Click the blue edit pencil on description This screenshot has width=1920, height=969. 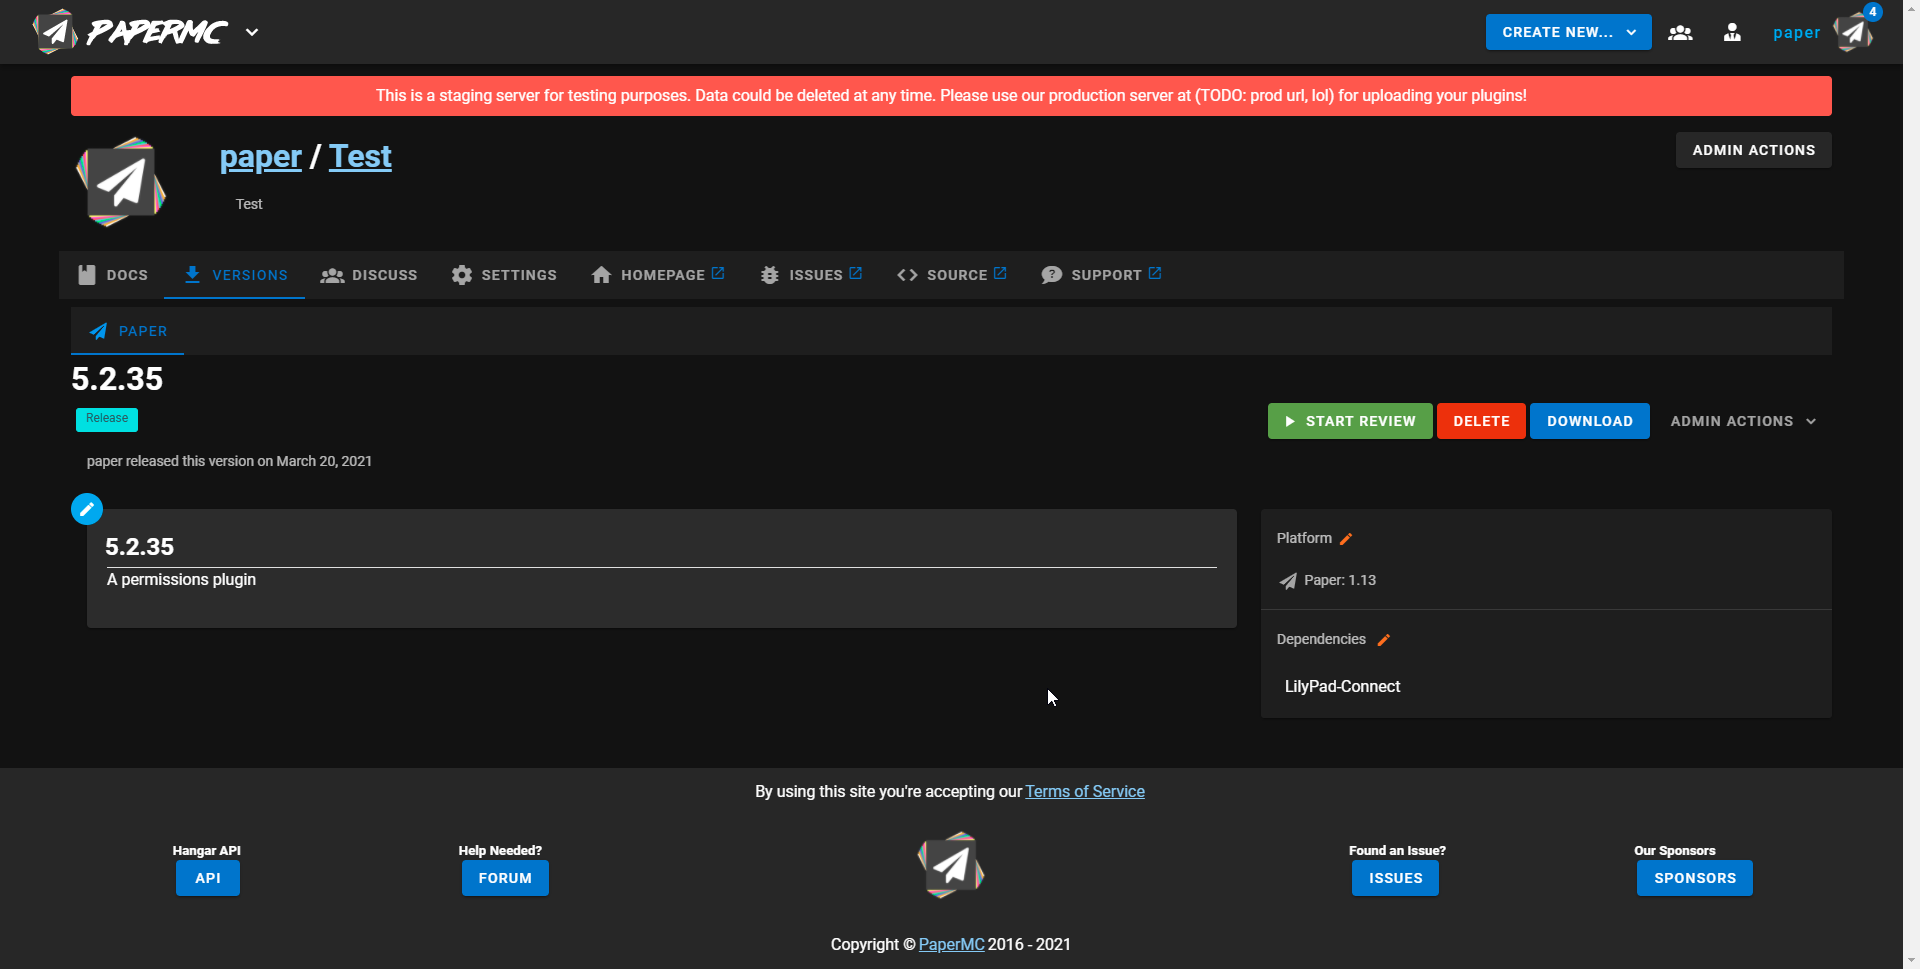click(87, 509)
